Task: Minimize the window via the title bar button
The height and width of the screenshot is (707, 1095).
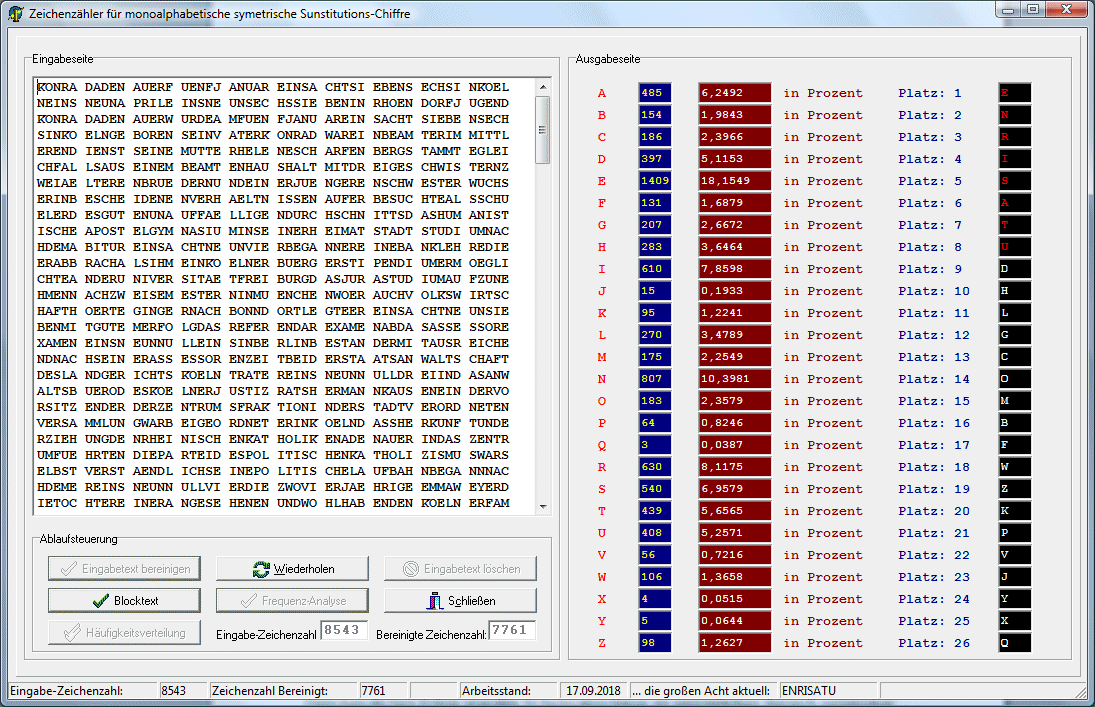Action: 1008,9
